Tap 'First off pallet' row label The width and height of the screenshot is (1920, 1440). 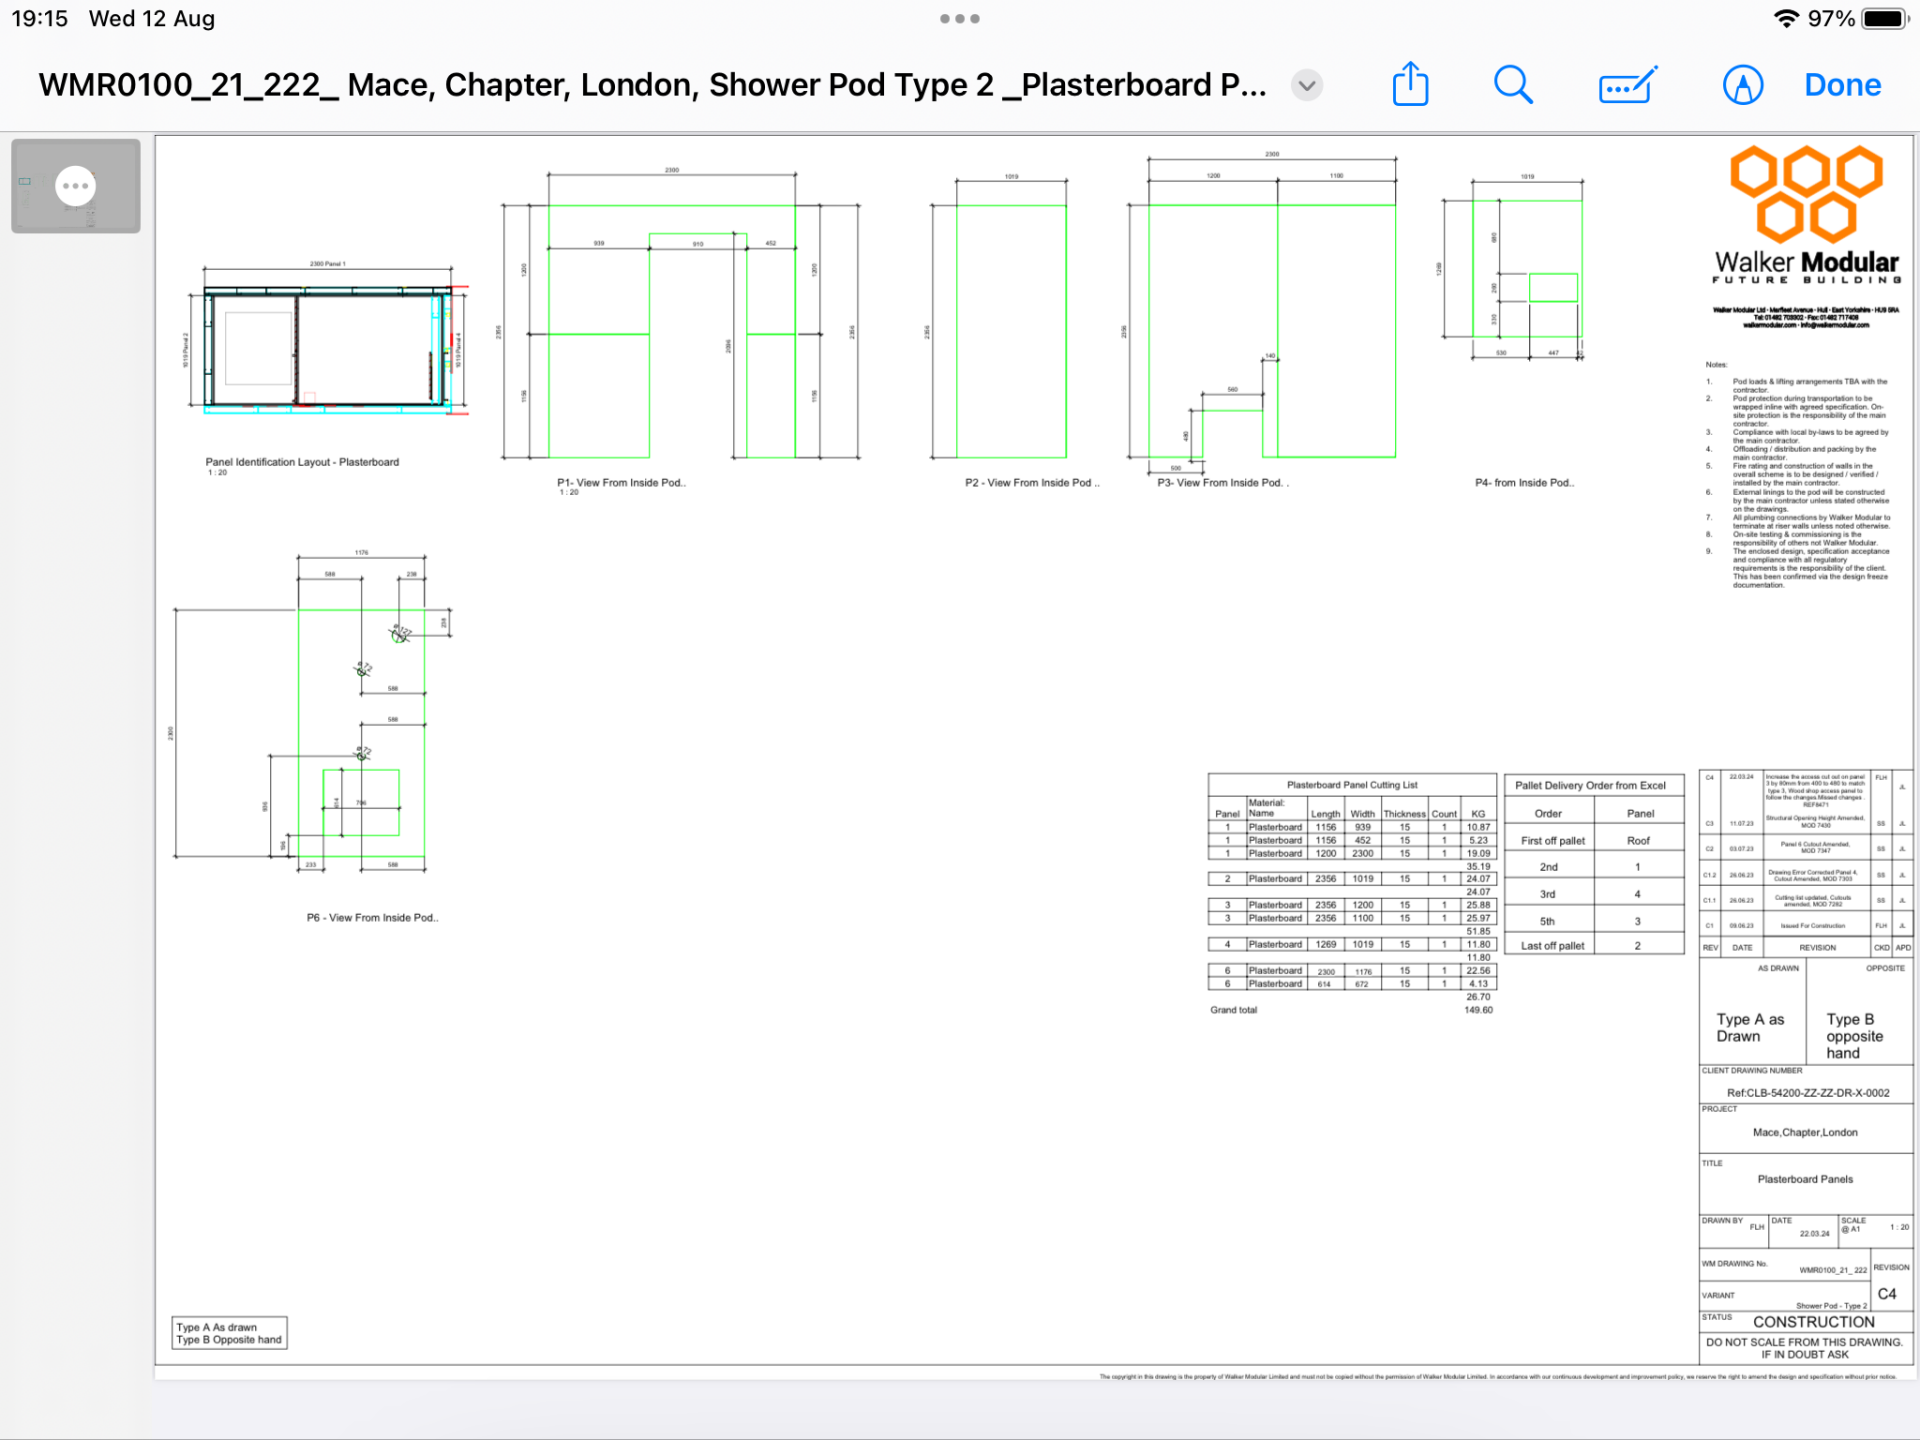[x=1552, y=841]
